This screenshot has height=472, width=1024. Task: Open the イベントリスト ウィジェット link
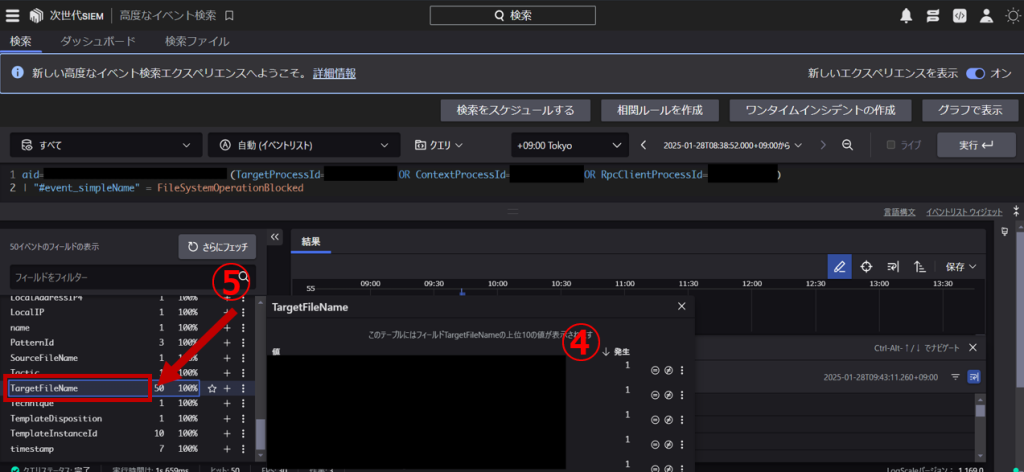point(964,212)
